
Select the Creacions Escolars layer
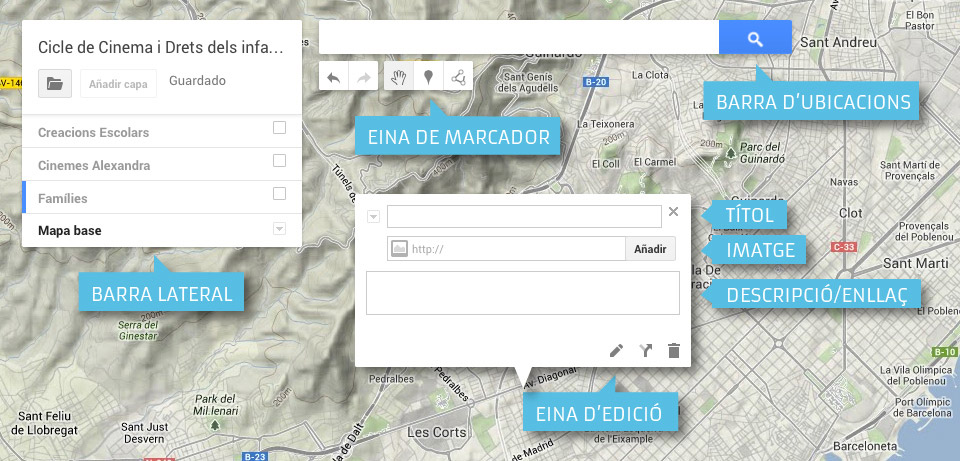click(93, 132)
